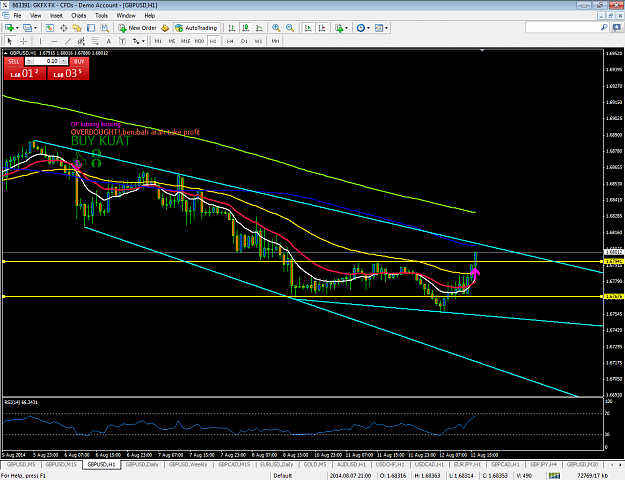The height and width of the screenshot is (480, 625).
Task: Zoom in on the chart
Action: click(276, 28)
